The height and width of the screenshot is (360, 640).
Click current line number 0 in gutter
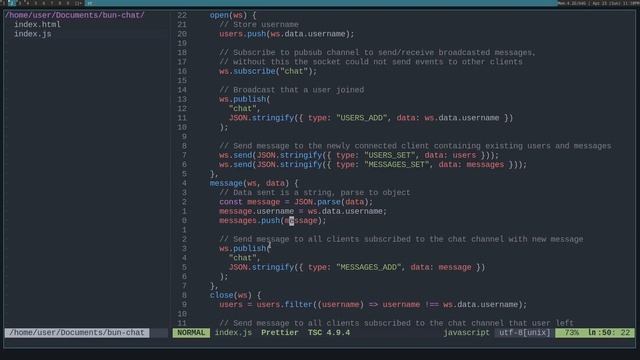[x=184, y=221]
